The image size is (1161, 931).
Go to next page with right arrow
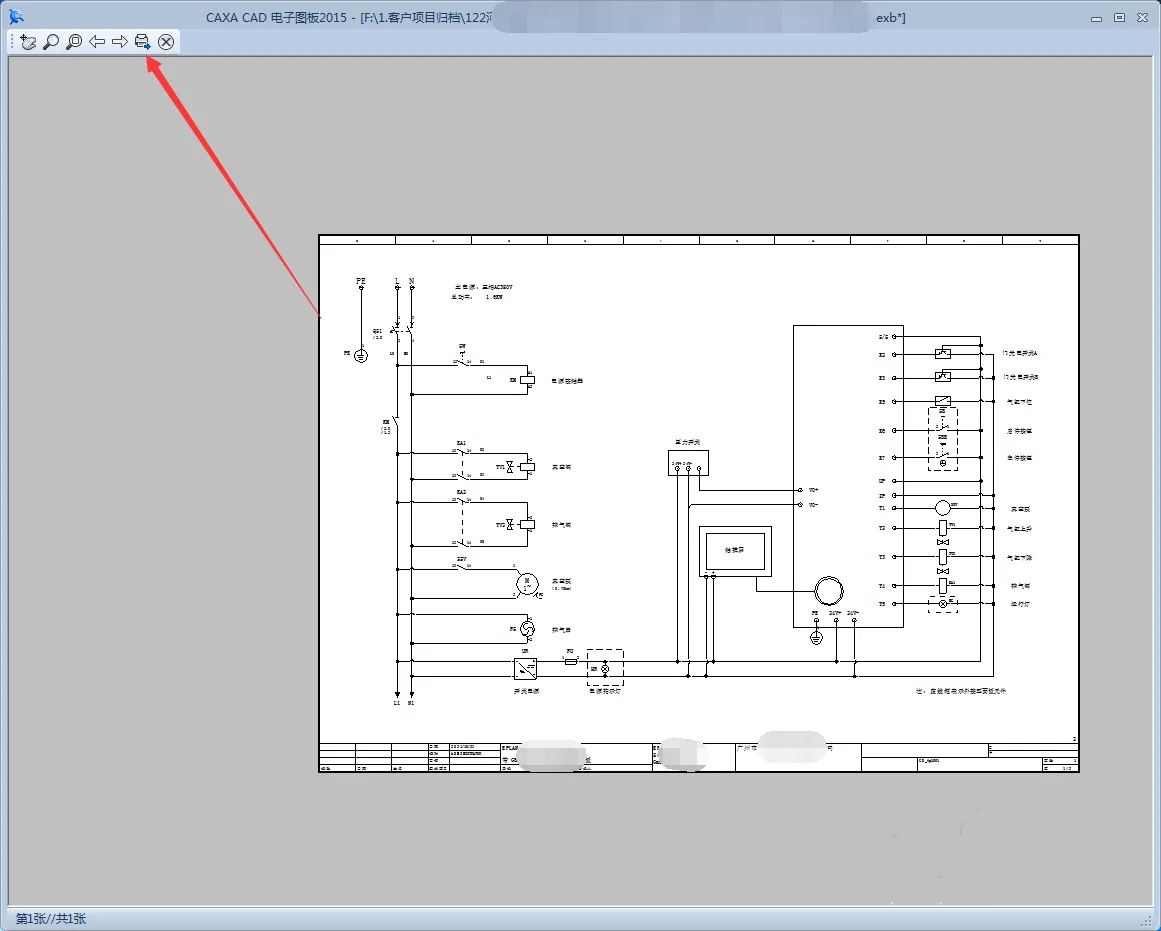(120, 42)
